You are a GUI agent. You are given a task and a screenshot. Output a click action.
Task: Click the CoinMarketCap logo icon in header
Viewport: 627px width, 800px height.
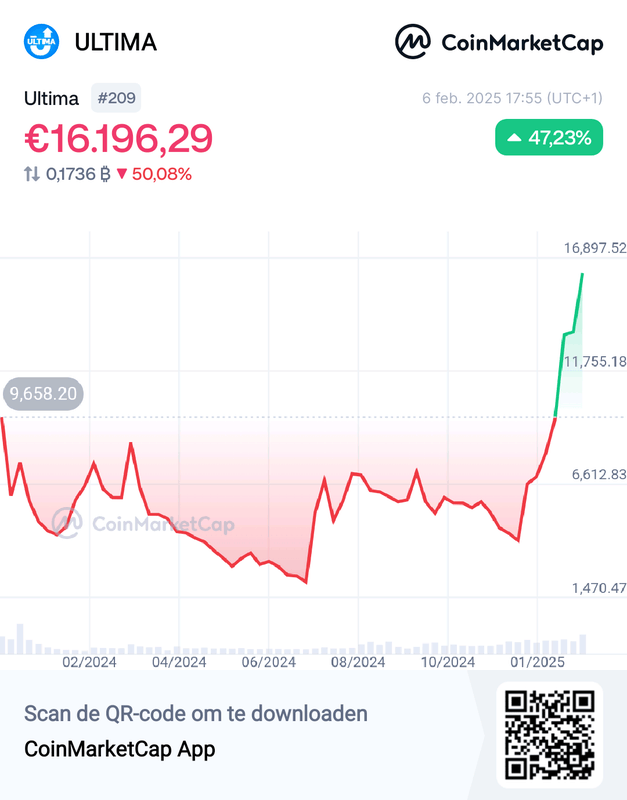[x=413, y=42]
